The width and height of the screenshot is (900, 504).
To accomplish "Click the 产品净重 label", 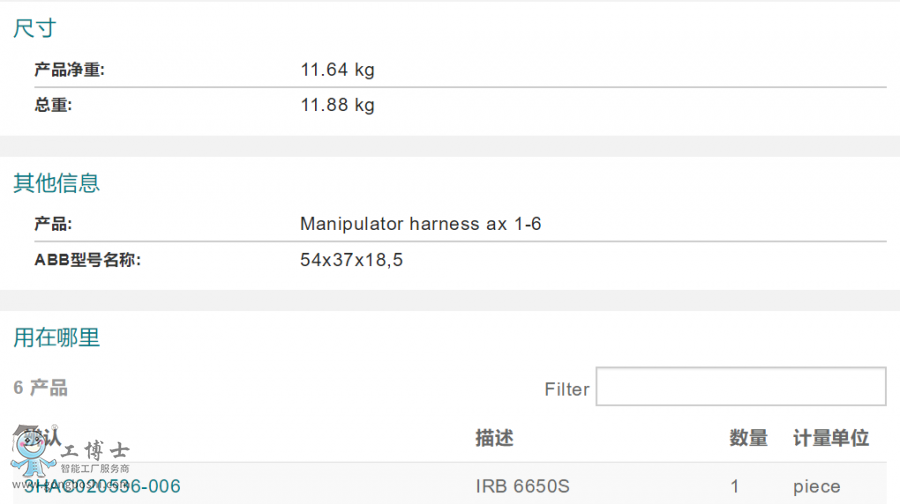I will click(x=69, y=70).
